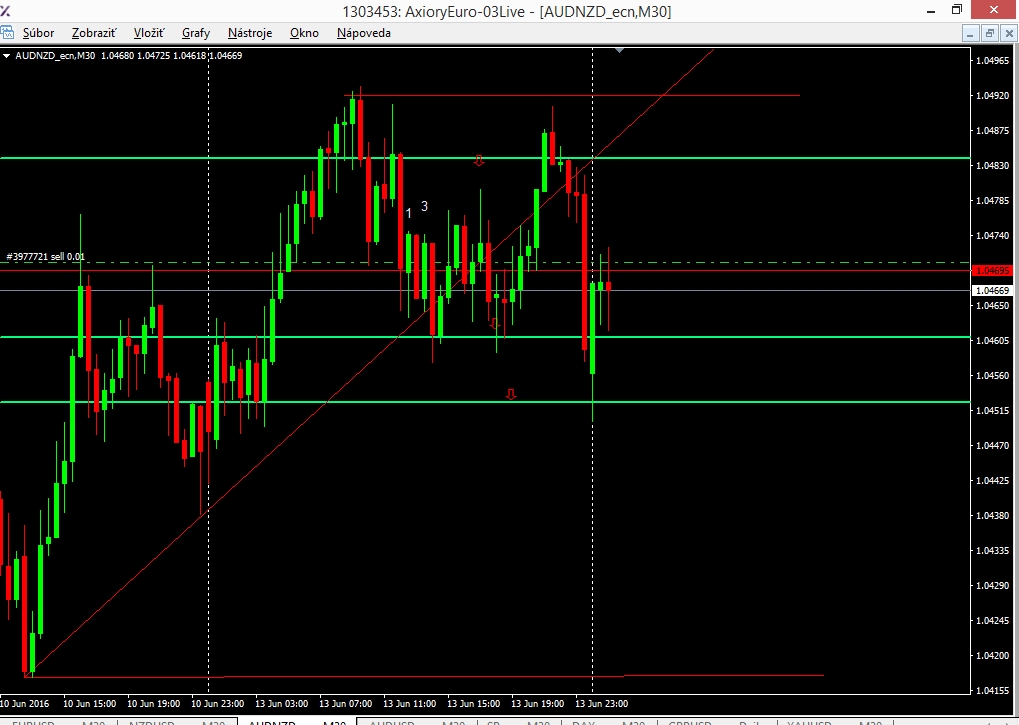Select the red arrow above lowest green line
1019x725 pixels.
pos(511,394)
